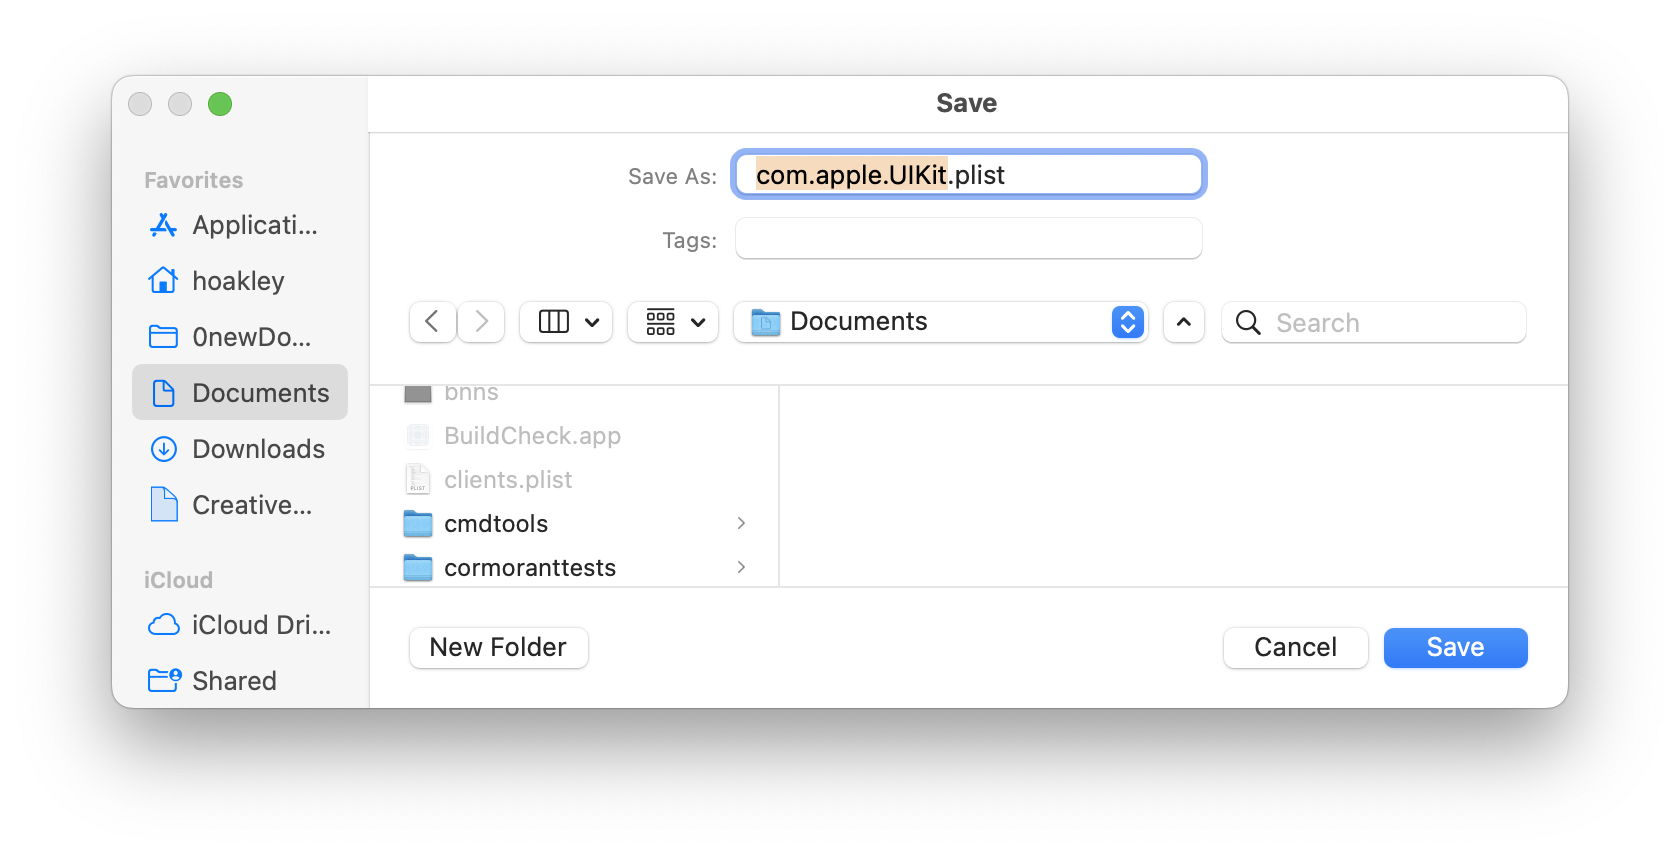Click in the Tags field

[968, 239]
